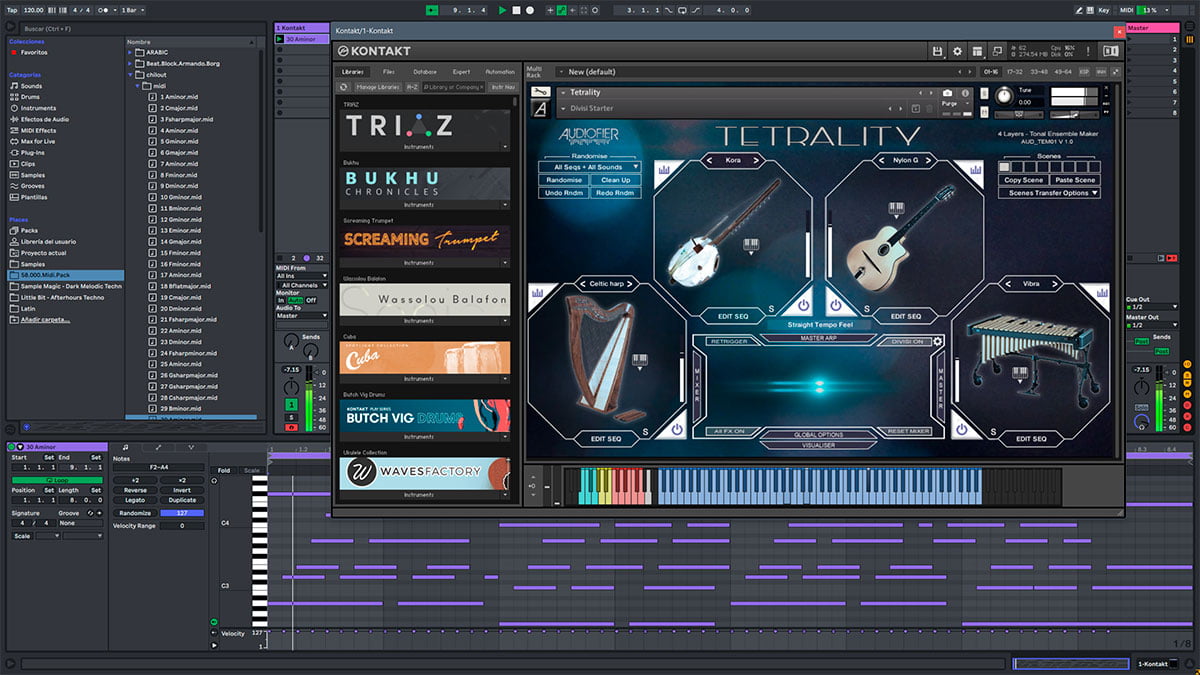Toggle the clip Loop button
The image size is (1200, 675).
coord(57,480)
